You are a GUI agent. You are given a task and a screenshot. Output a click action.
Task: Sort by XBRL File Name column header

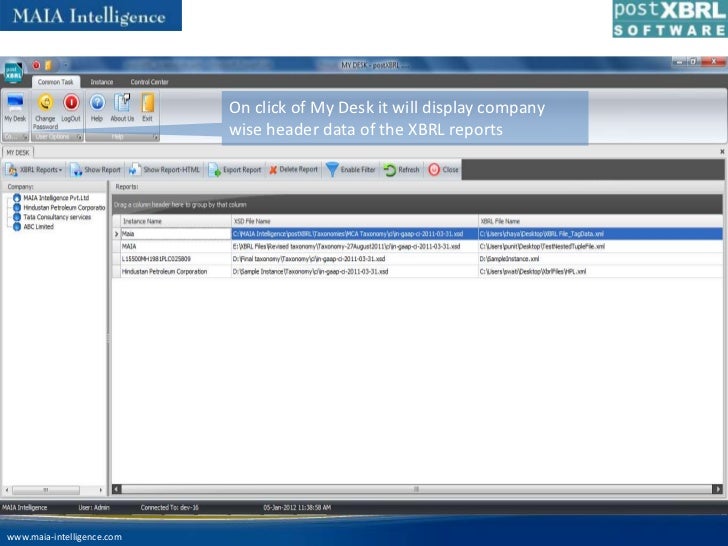(x=600, y=221)
